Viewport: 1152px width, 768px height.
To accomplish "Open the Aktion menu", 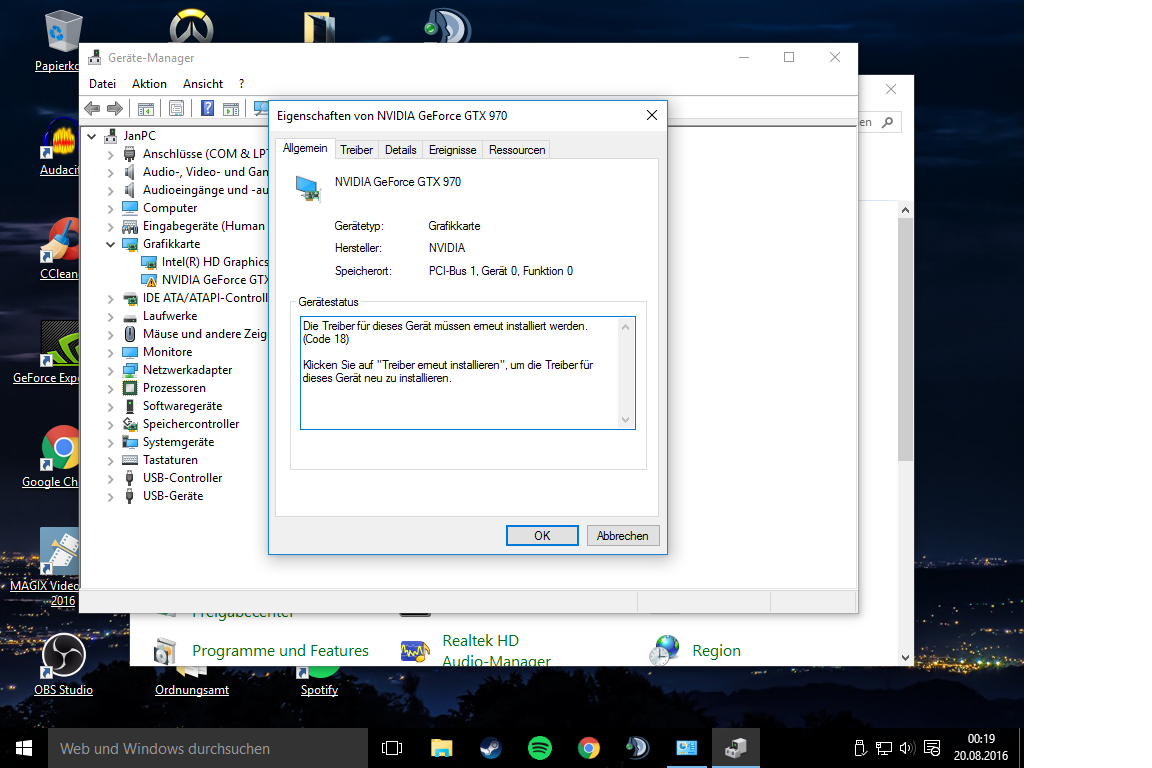I will click(x=149, y=84).
